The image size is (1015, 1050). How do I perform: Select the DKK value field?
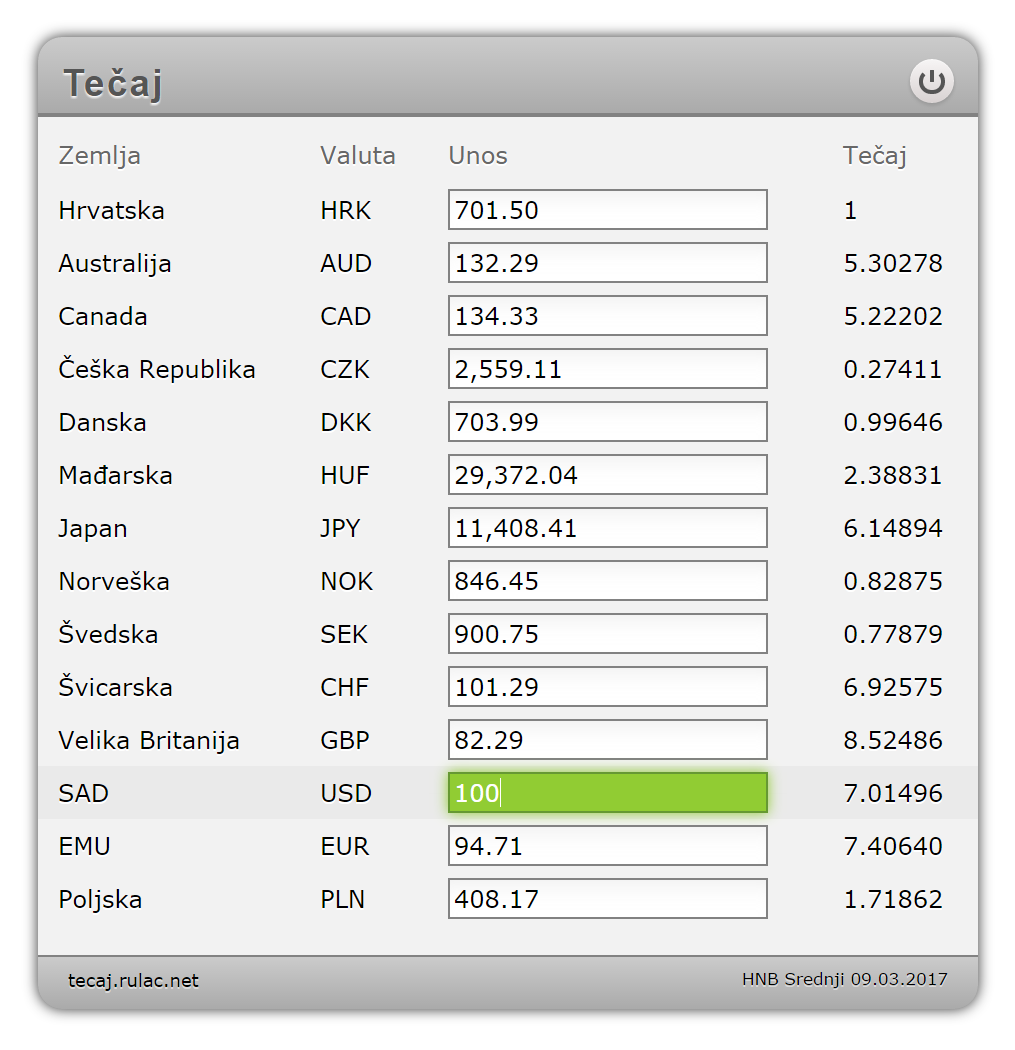point(607,421)
